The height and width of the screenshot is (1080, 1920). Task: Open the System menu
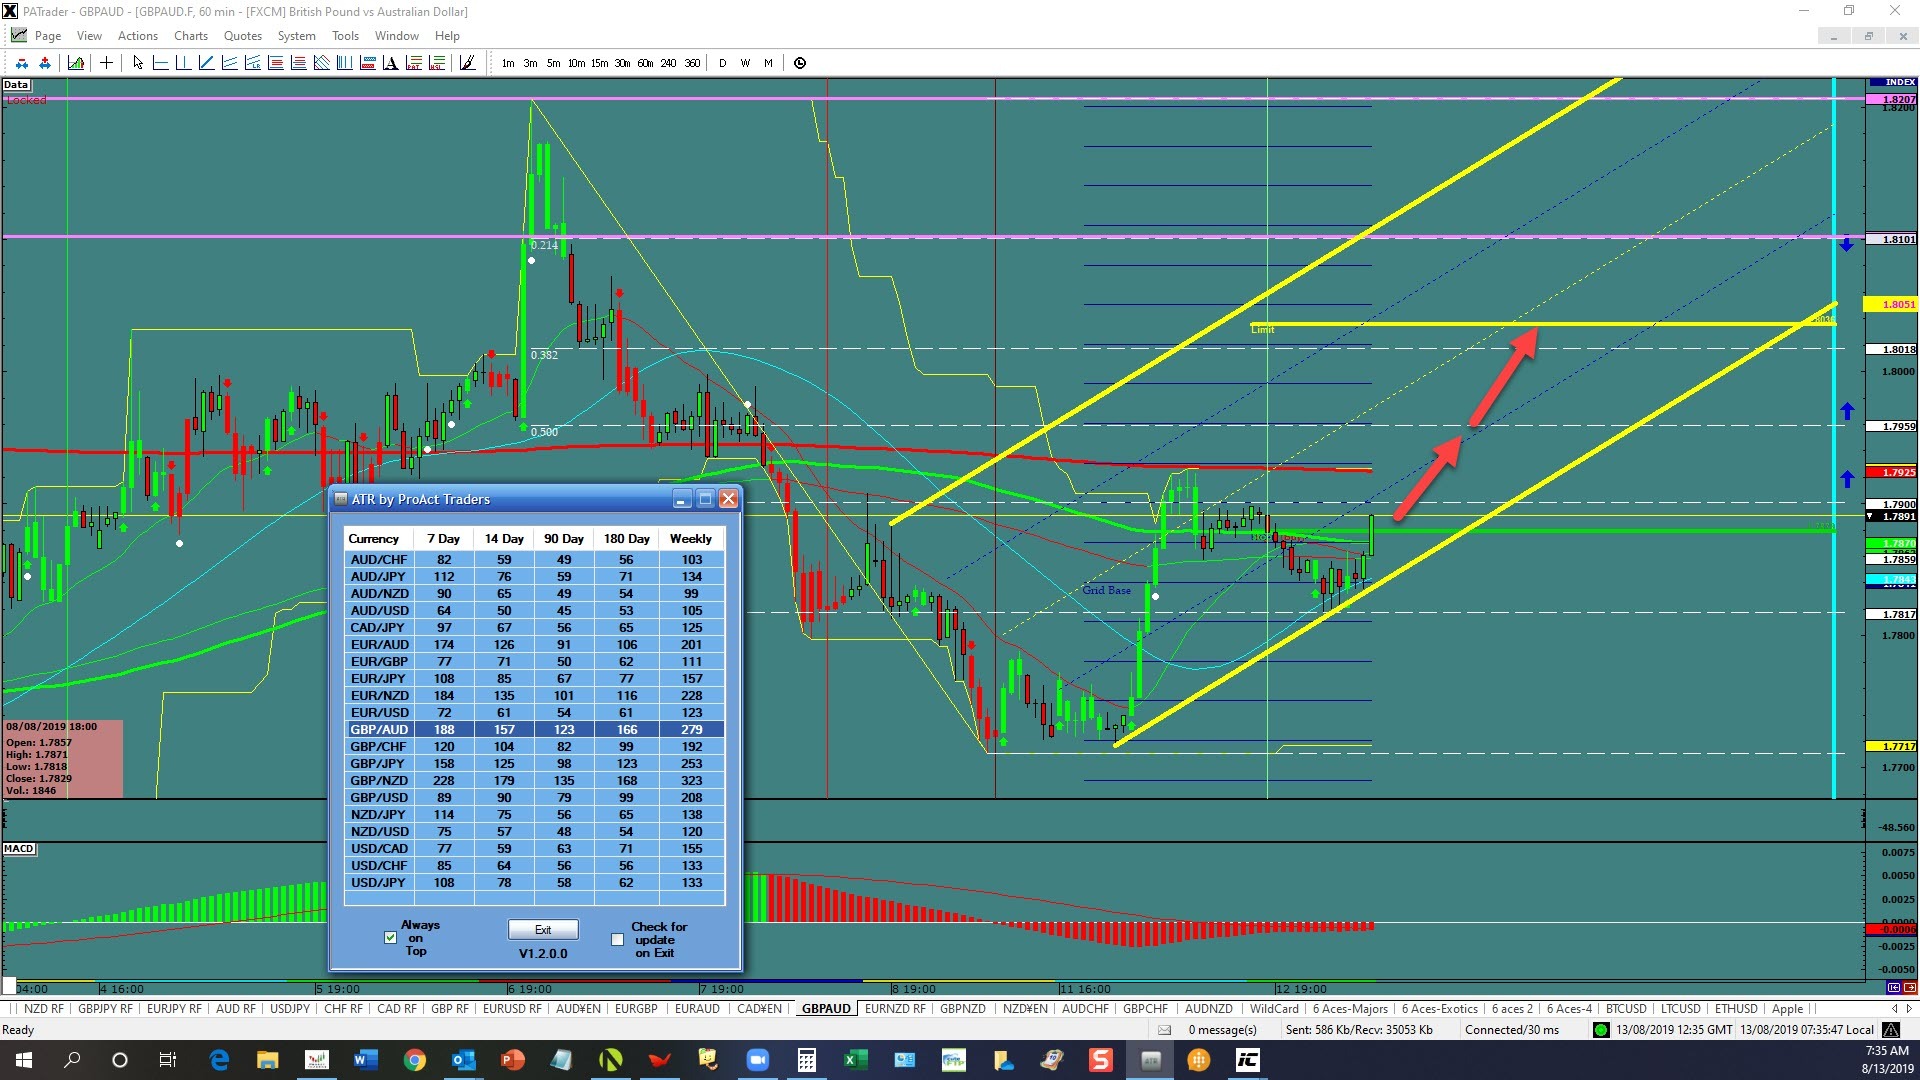296,36
